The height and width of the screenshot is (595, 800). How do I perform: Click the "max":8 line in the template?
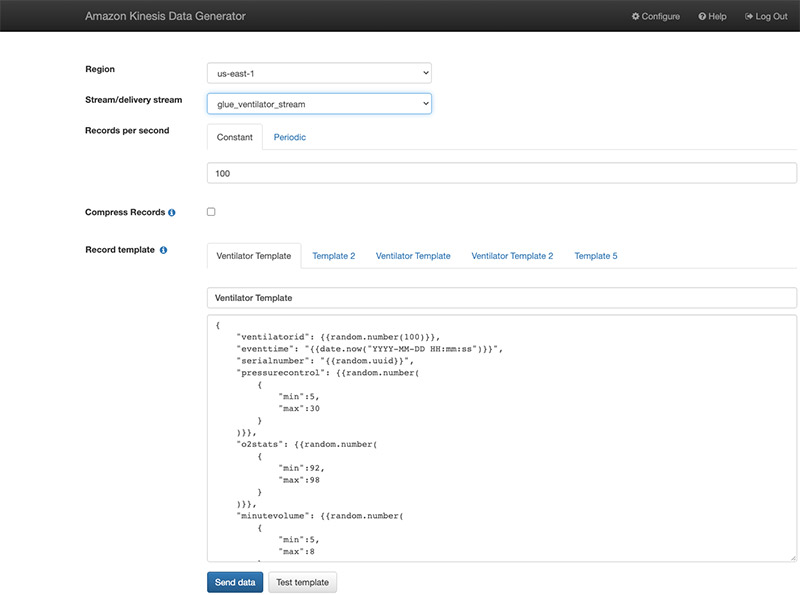[296, 551]
